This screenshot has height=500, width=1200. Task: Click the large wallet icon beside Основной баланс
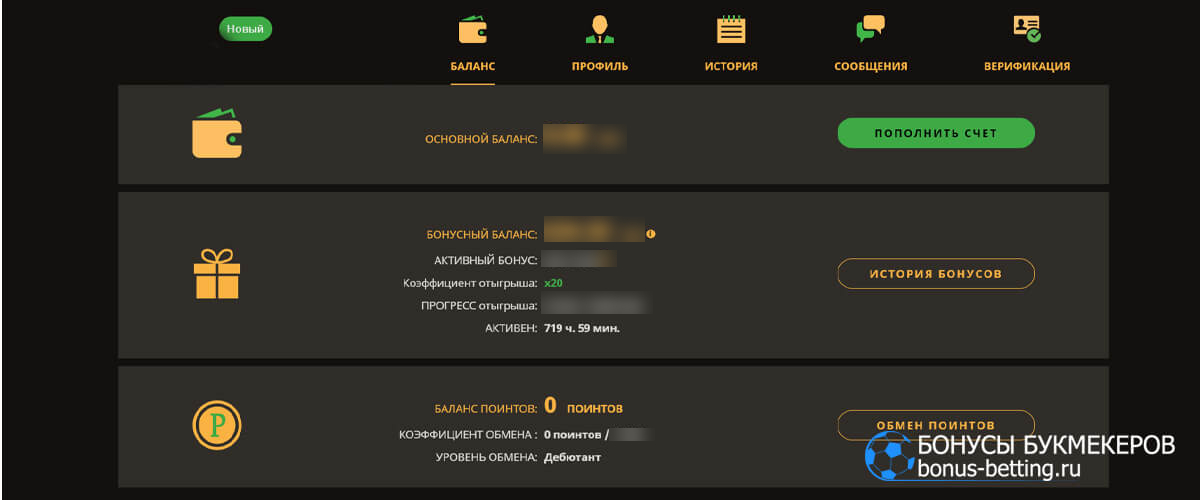click(217, 134)
